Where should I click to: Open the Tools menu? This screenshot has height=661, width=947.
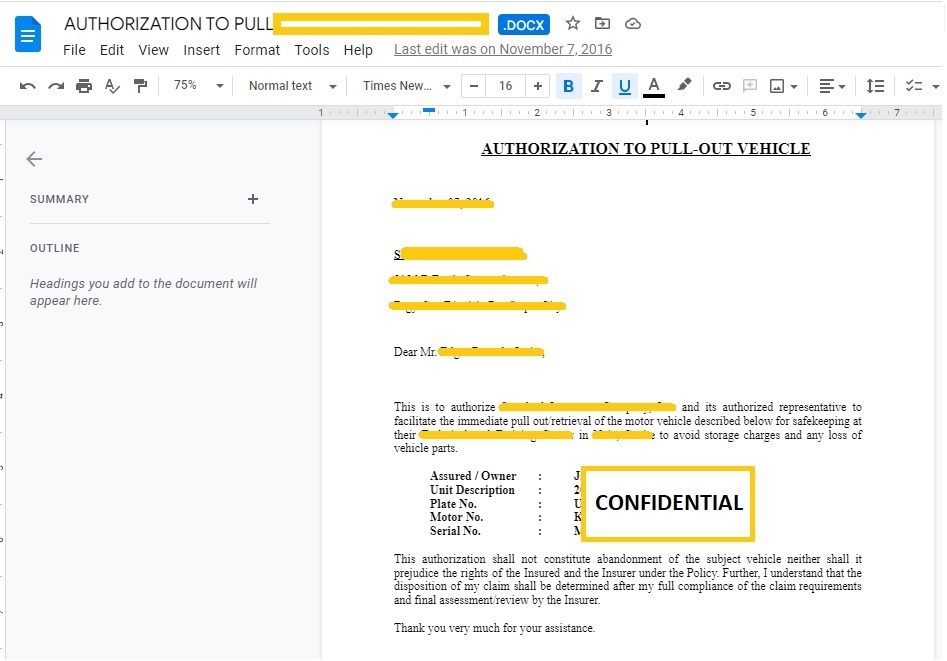point(312,50)
